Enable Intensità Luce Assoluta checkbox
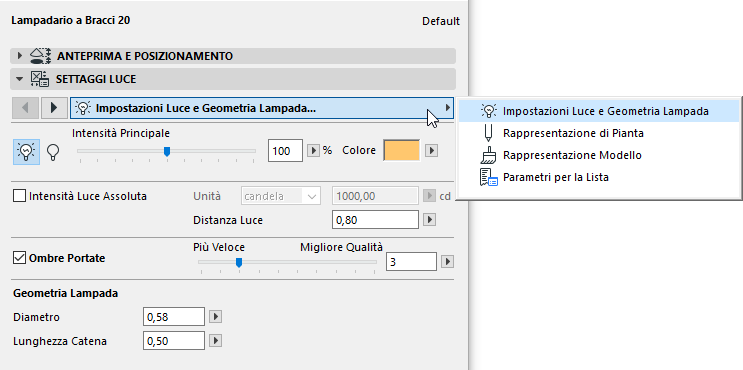The width and height of the screenshot is (743, 370). (19, 196)
